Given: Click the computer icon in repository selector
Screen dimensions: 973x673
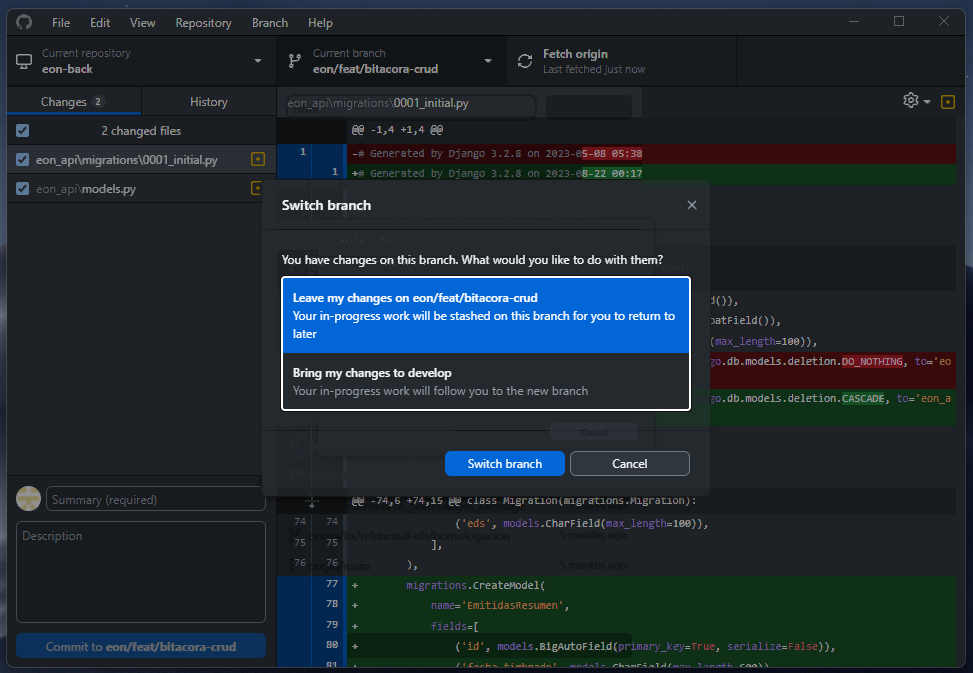Looking at the screenshot, I should pos(24,61).
